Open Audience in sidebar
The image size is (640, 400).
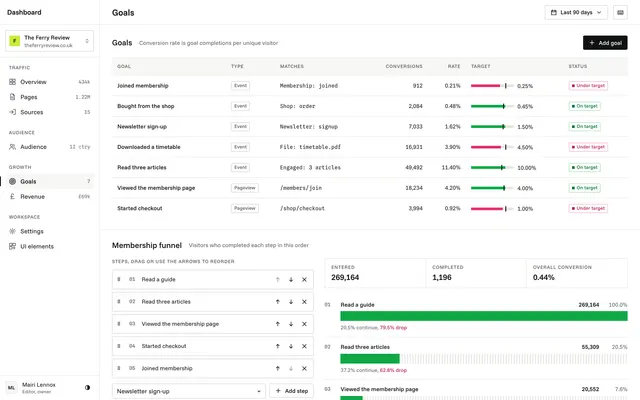point(49,147)
